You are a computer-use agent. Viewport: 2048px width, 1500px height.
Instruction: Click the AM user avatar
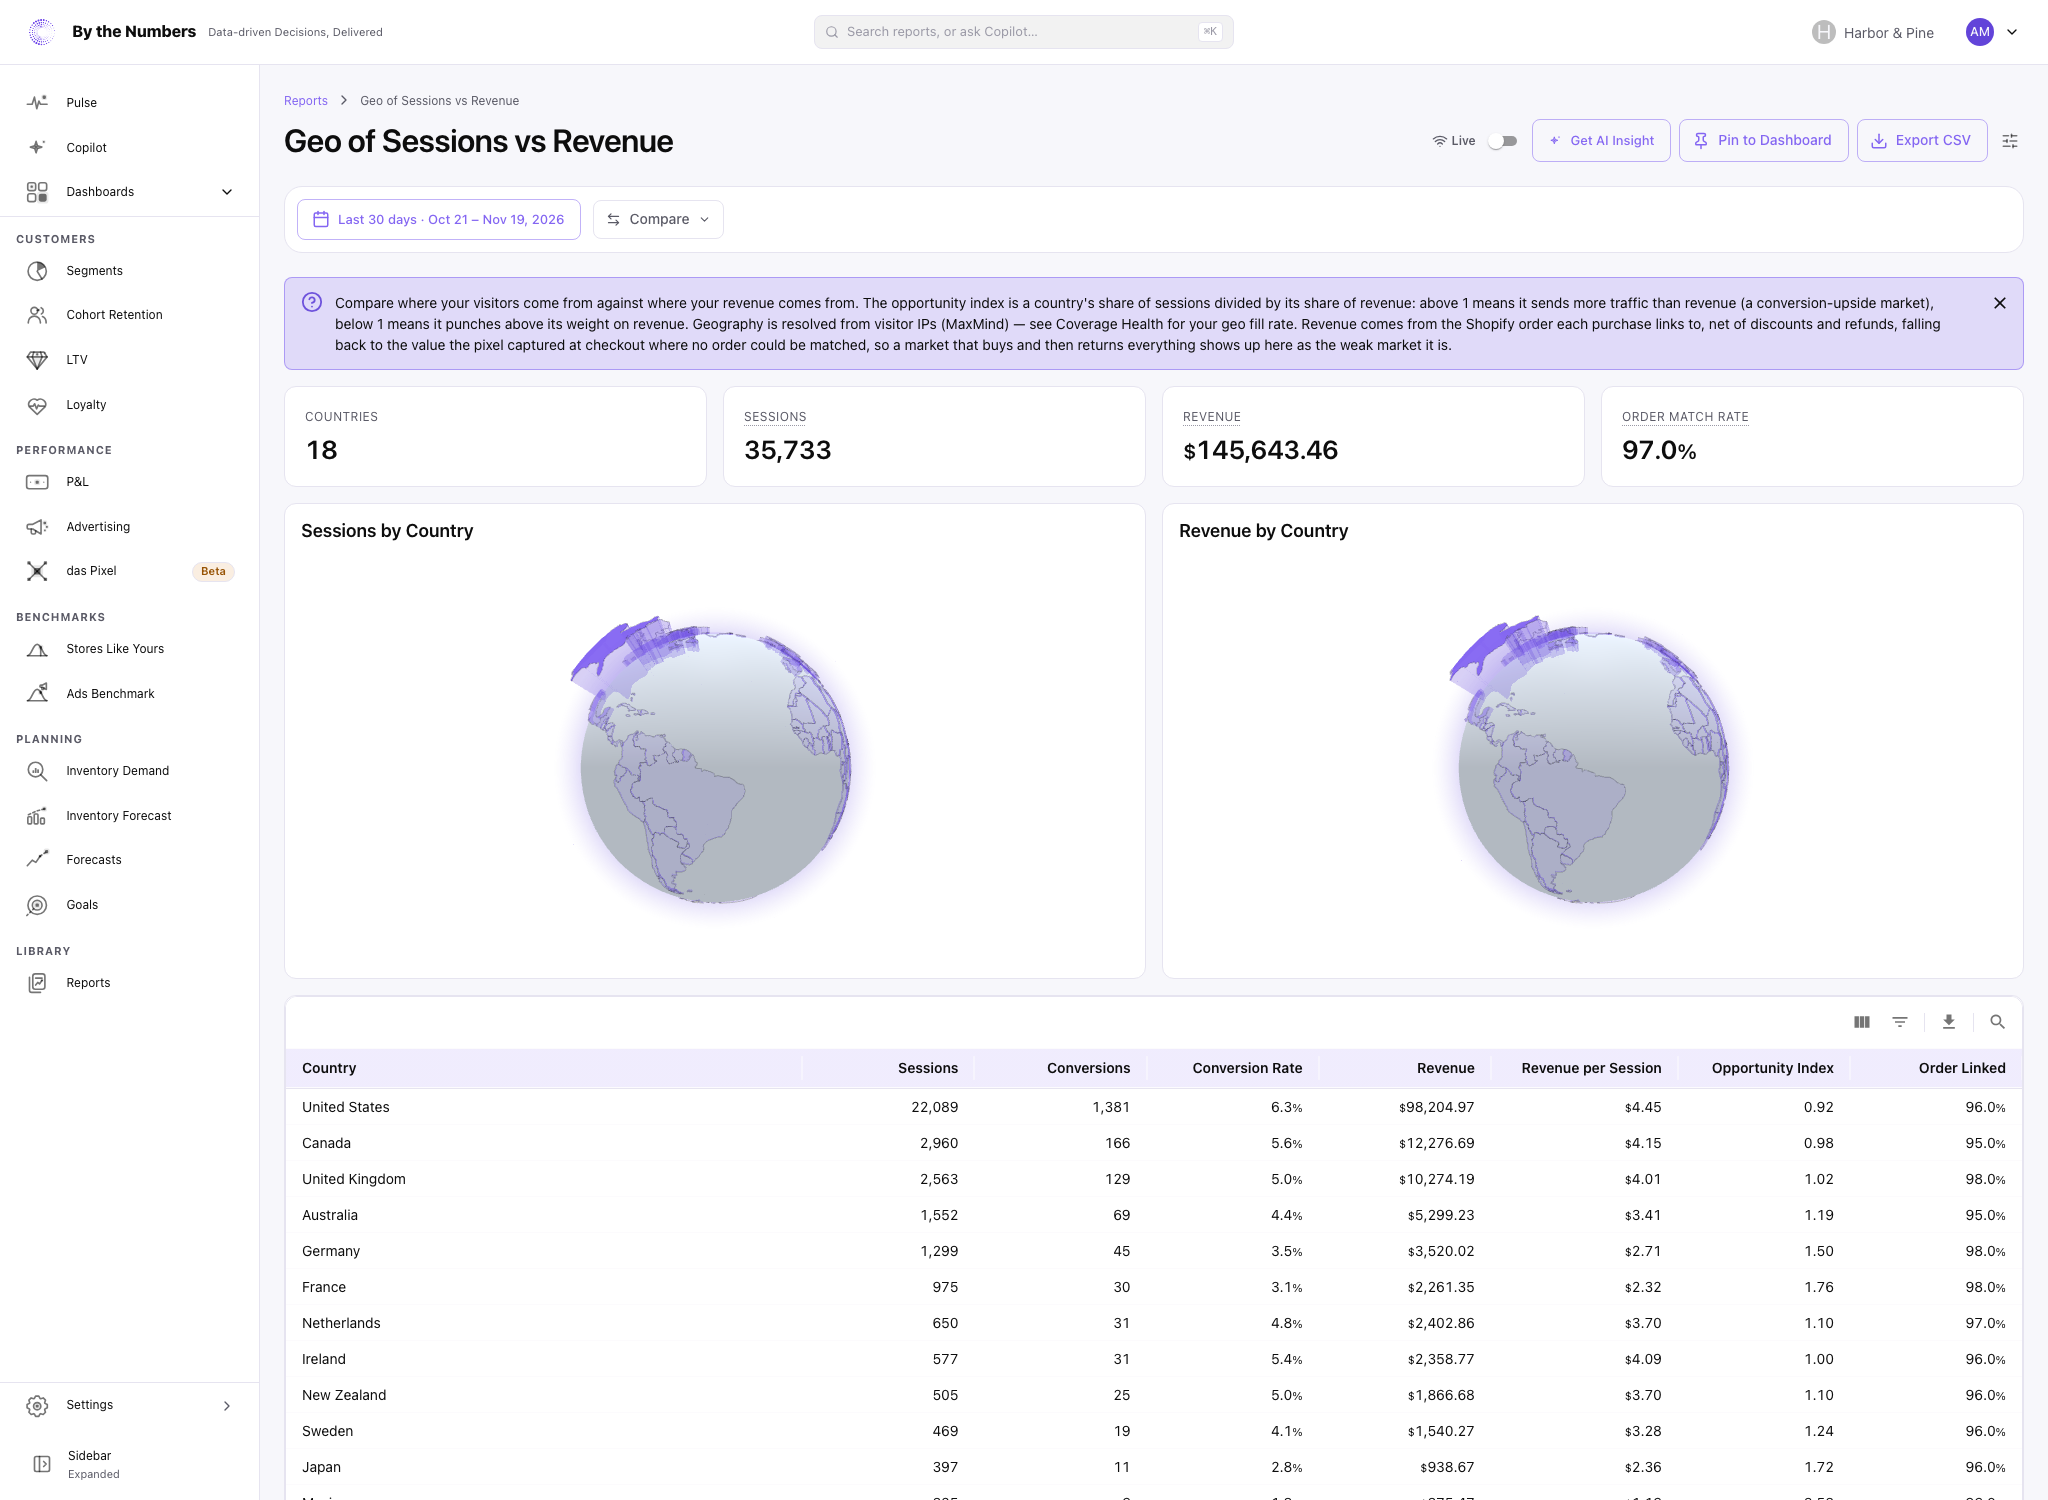point(1980,32)
